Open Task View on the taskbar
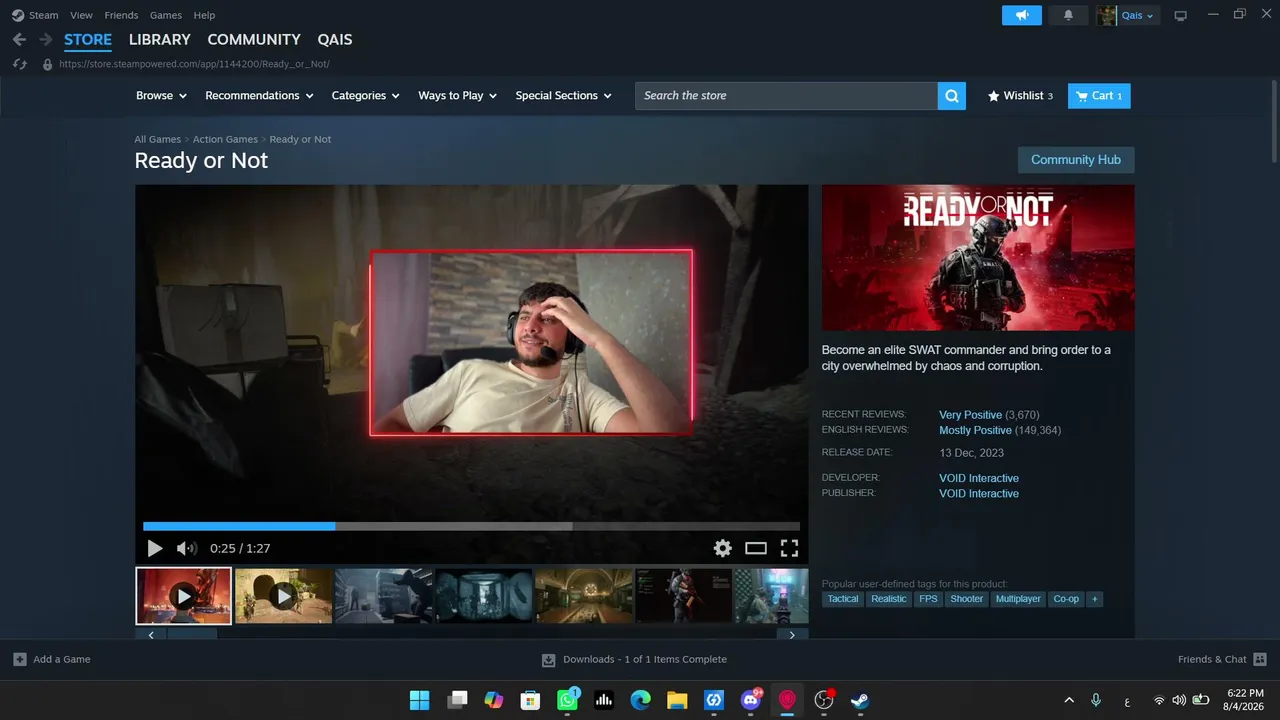Image resolution: width=1280 pixels, height=720 pixels. pyautogui.click(x=457, y=700)
